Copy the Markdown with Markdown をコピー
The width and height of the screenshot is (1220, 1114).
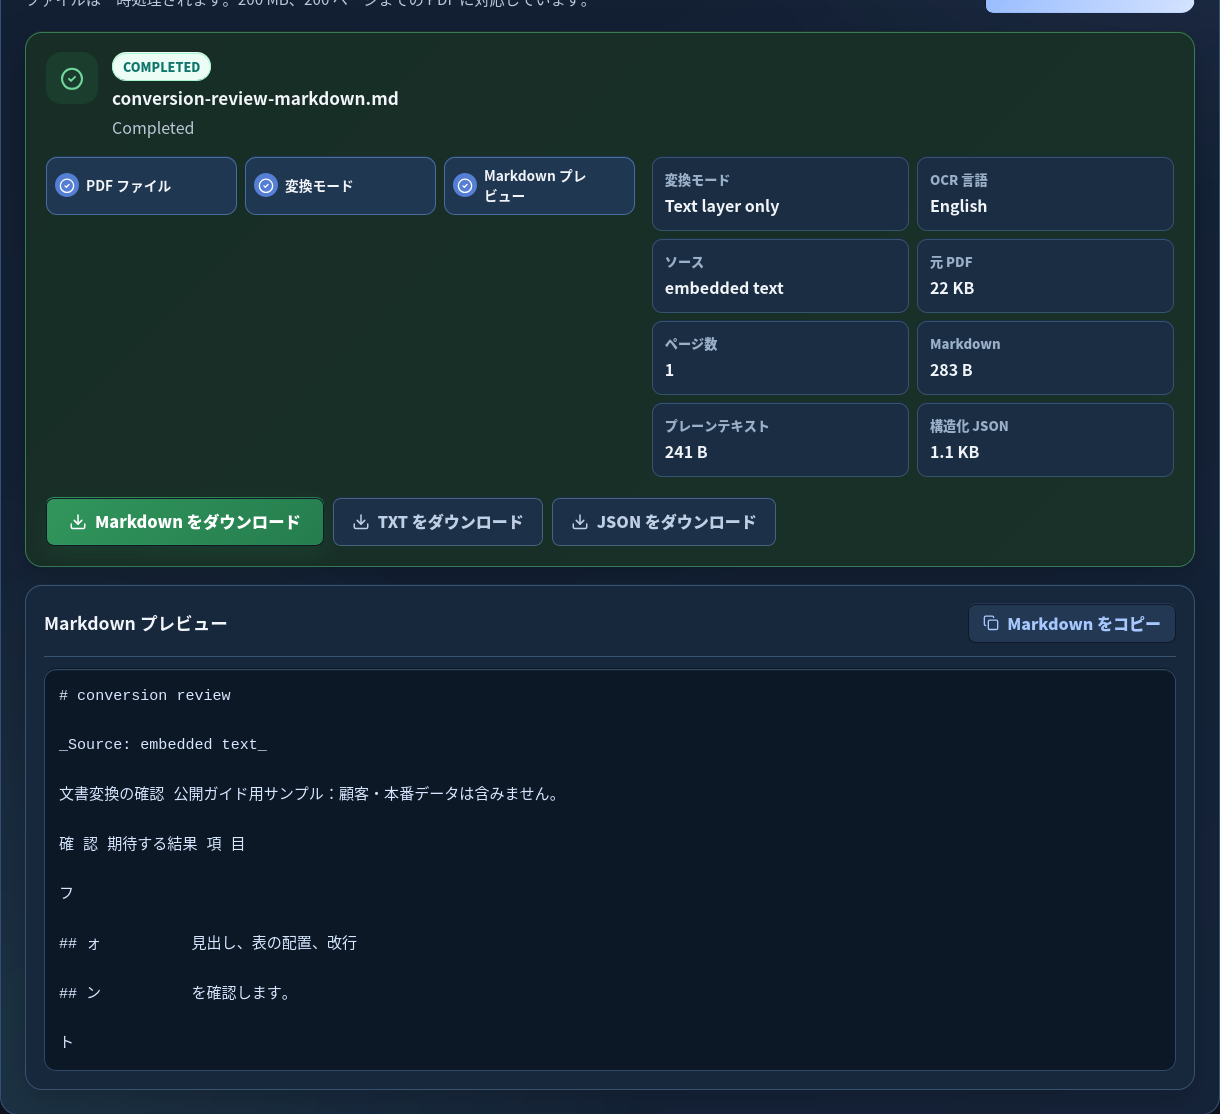point(1071,623)
